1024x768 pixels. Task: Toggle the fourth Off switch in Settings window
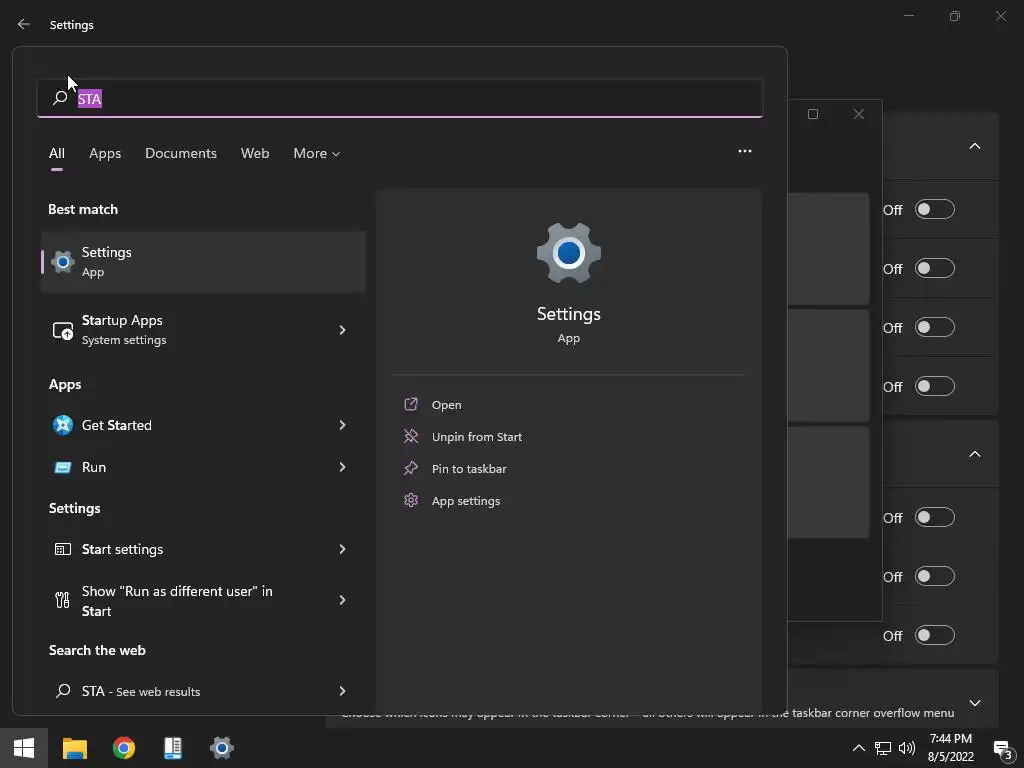coord(935,386)
